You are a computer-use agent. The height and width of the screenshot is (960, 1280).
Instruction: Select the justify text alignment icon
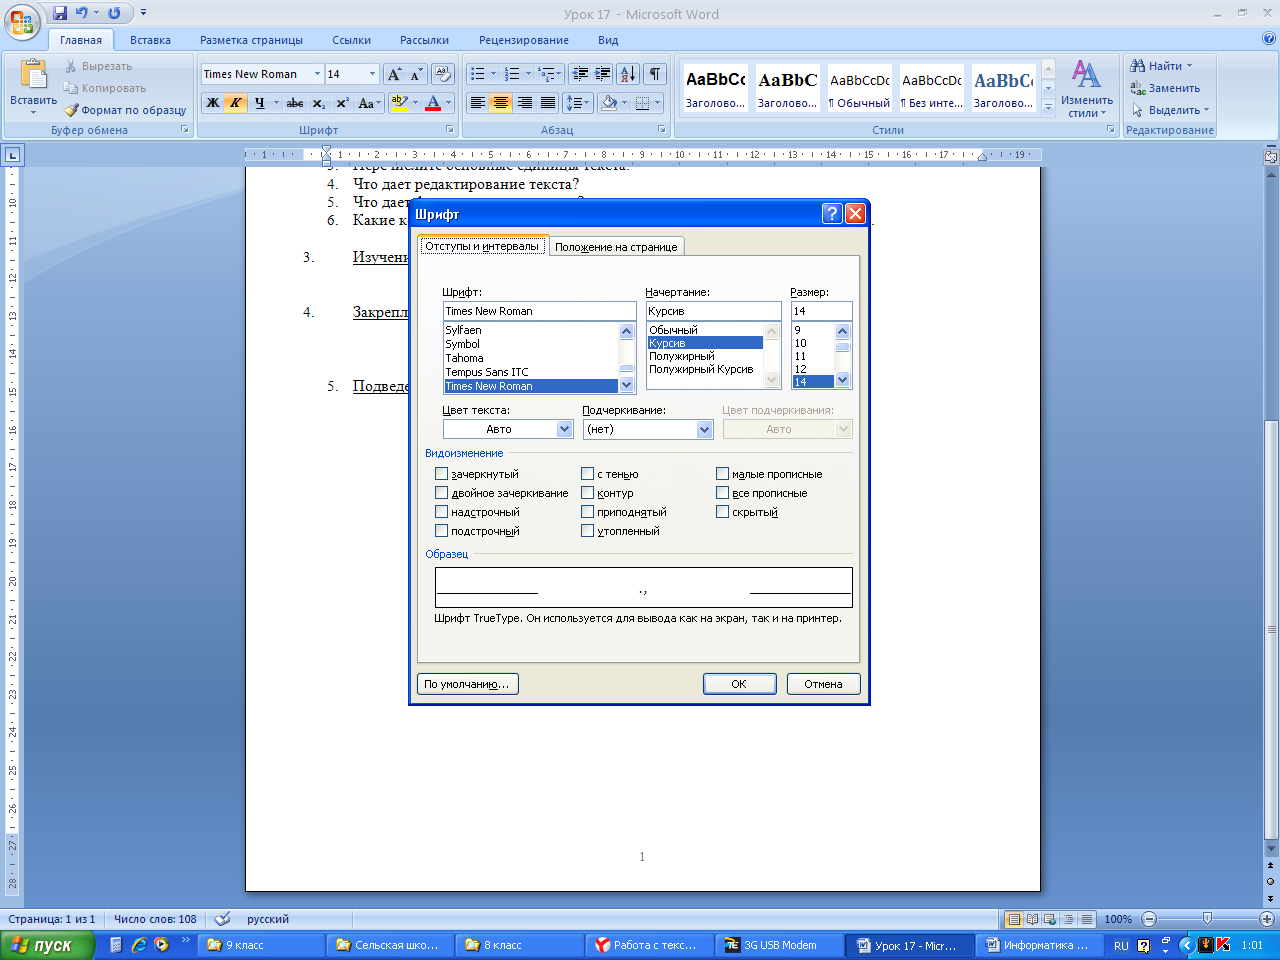coord(548,103)
